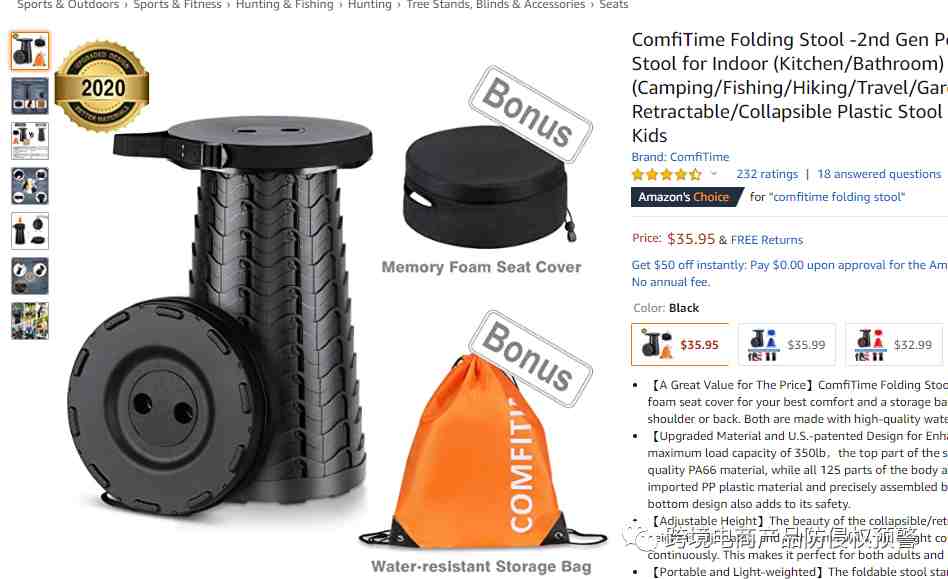Expand the star rating dropdown arrow
948x579 pixels.
coord(713,174)
